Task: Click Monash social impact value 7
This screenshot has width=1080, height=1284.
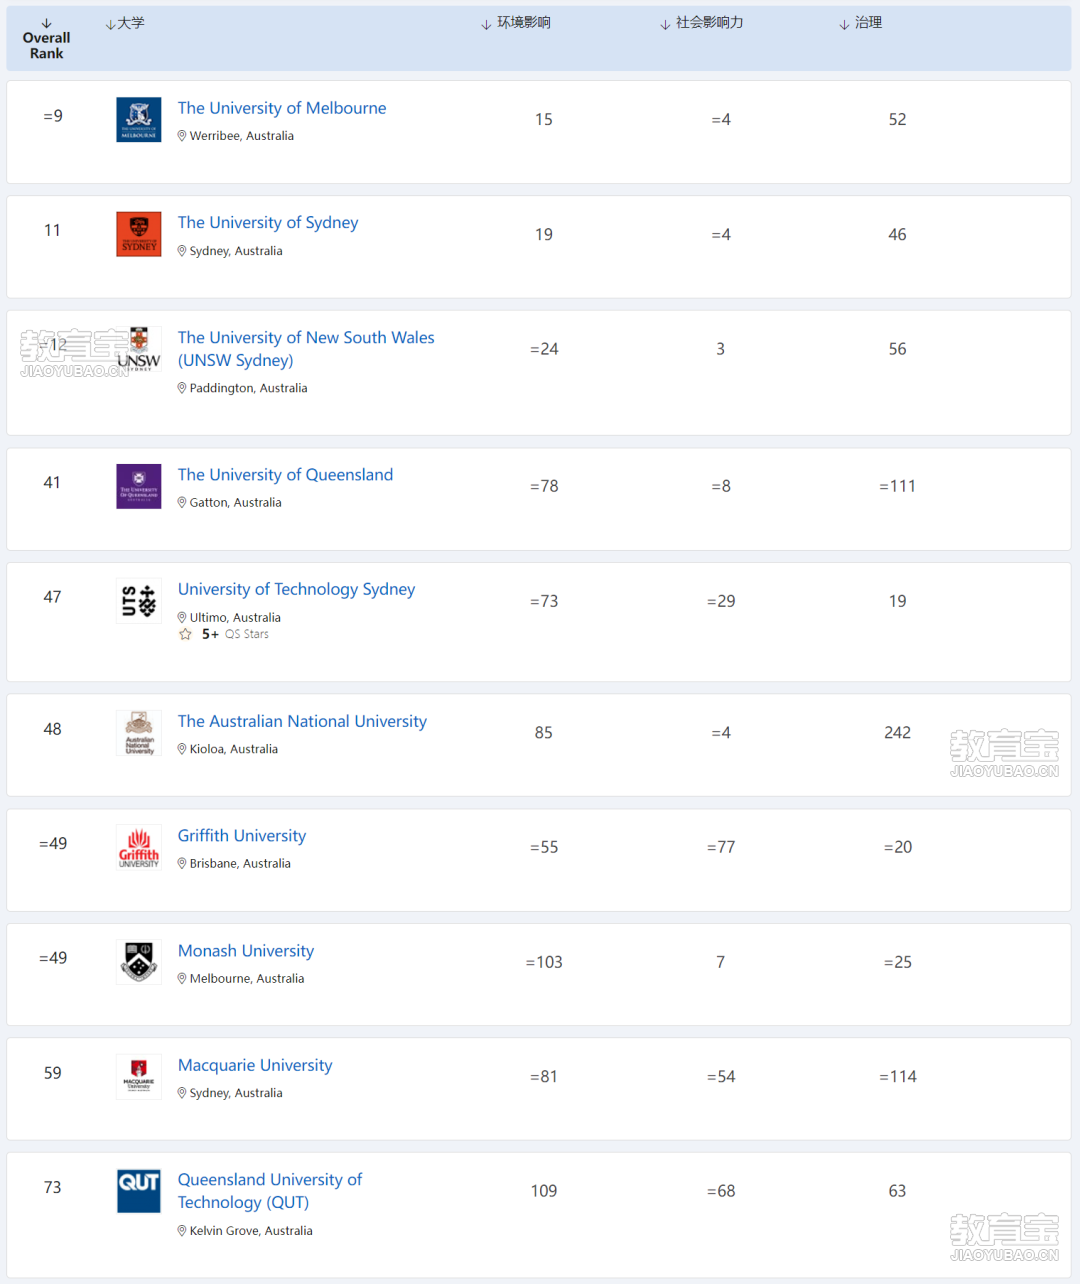Action: pyautogui.click(x=720, y=962)
